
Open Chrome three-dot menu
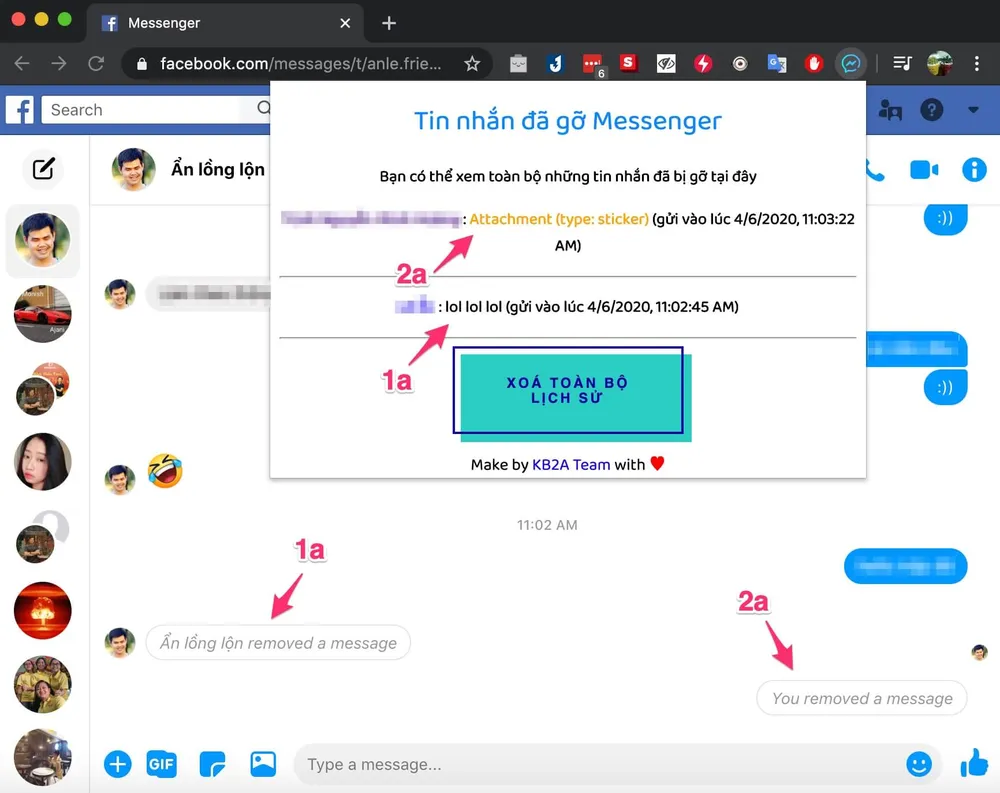[x=977, y=64]
